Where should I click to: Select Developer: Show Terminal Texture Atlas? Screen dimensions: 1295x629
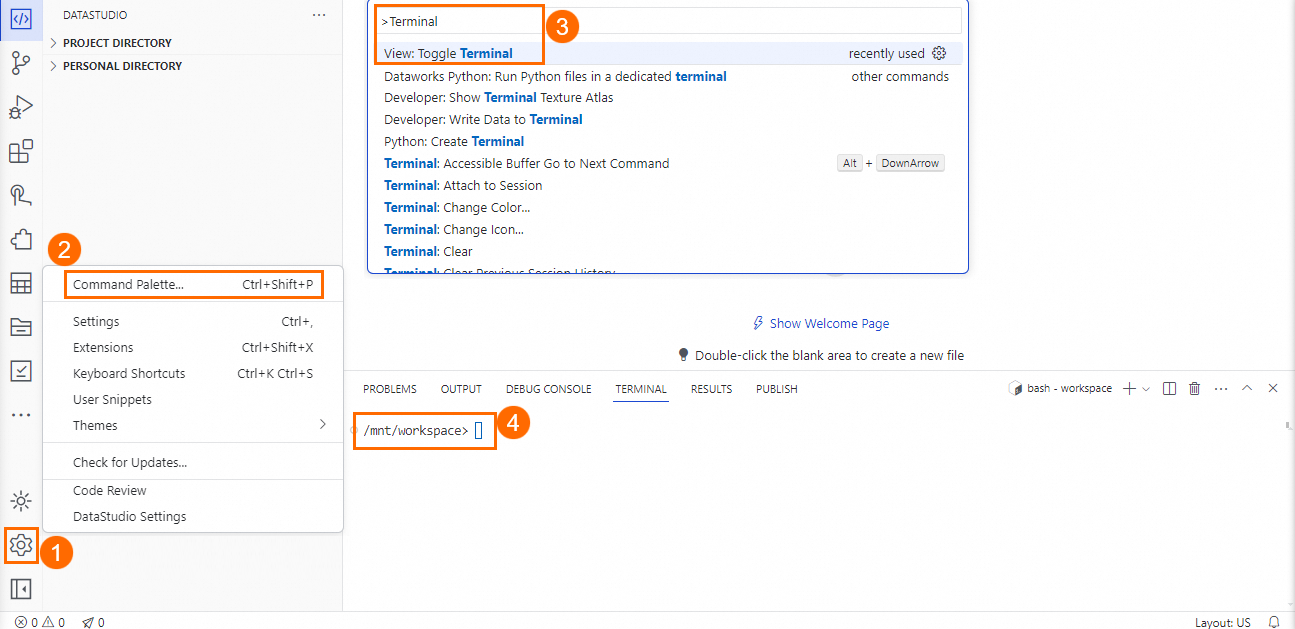click(668, 98)
